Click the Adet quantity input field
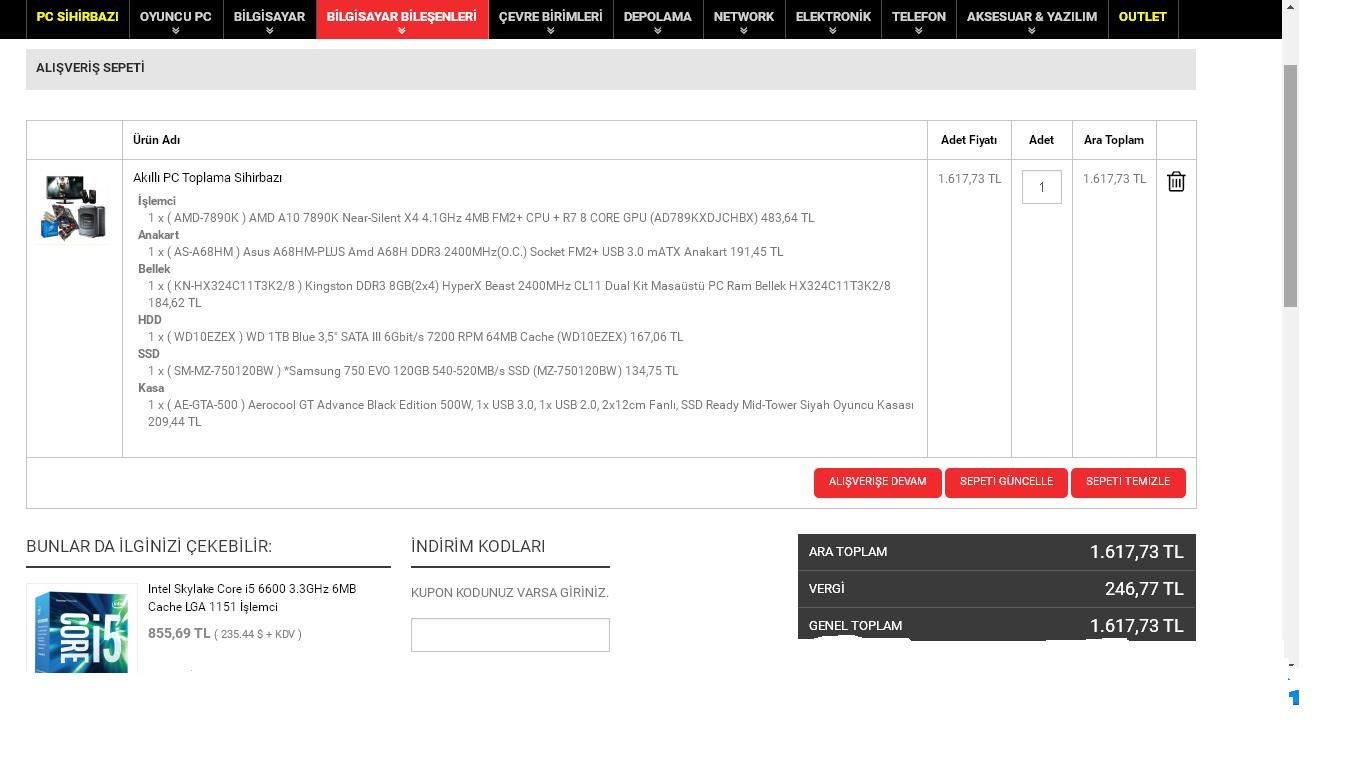The image size is (1360, 768). tap(1041, 187)
